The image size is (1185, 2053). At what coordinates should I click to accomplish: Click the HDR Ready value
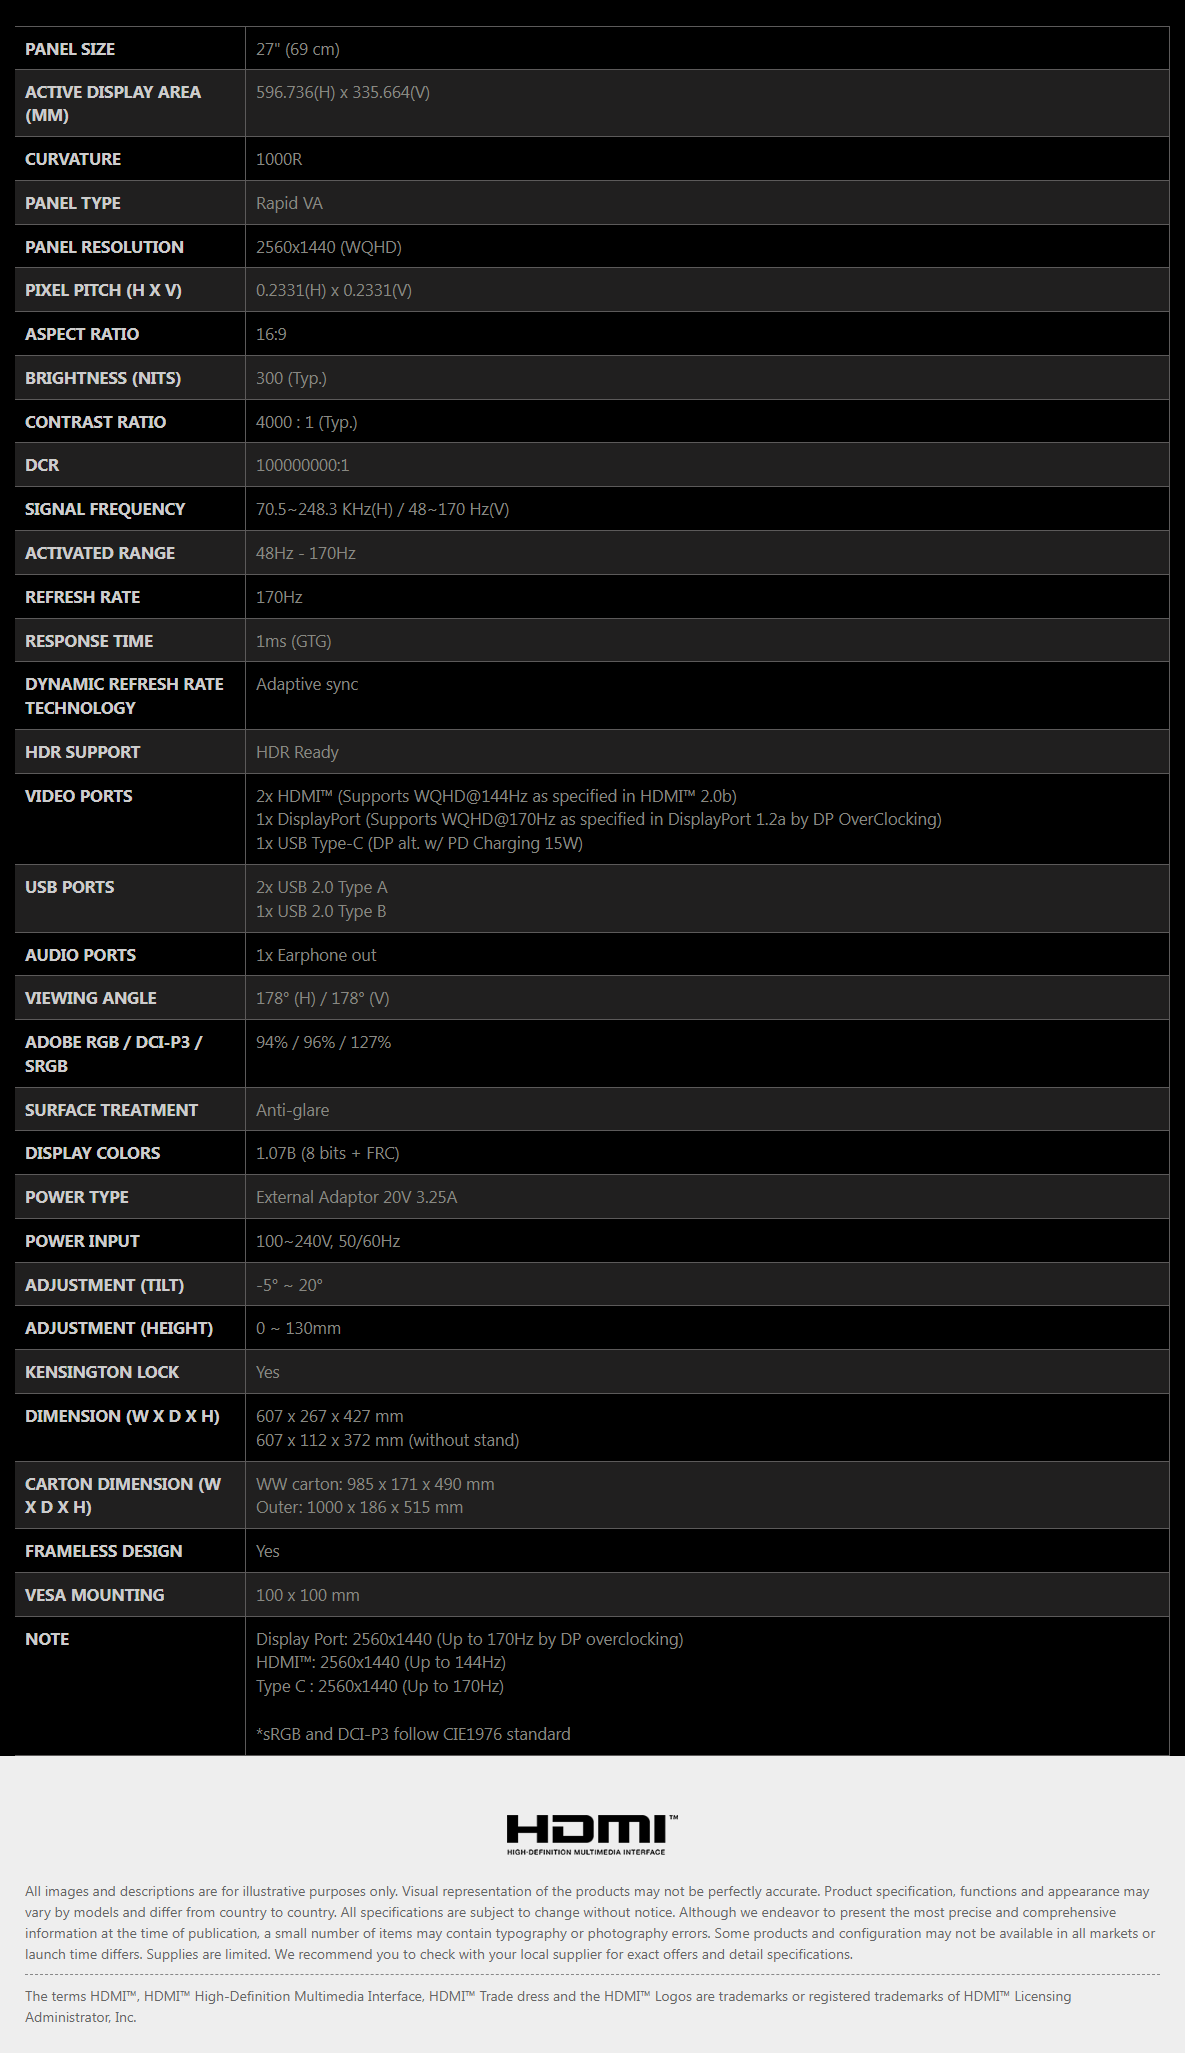[297, 752]
